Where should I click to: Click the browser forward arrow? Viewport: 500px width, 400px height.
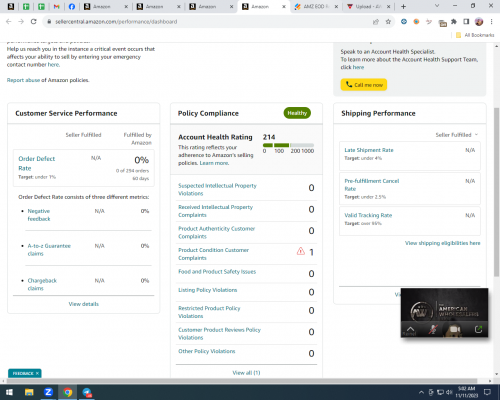(x=21, y=22)
